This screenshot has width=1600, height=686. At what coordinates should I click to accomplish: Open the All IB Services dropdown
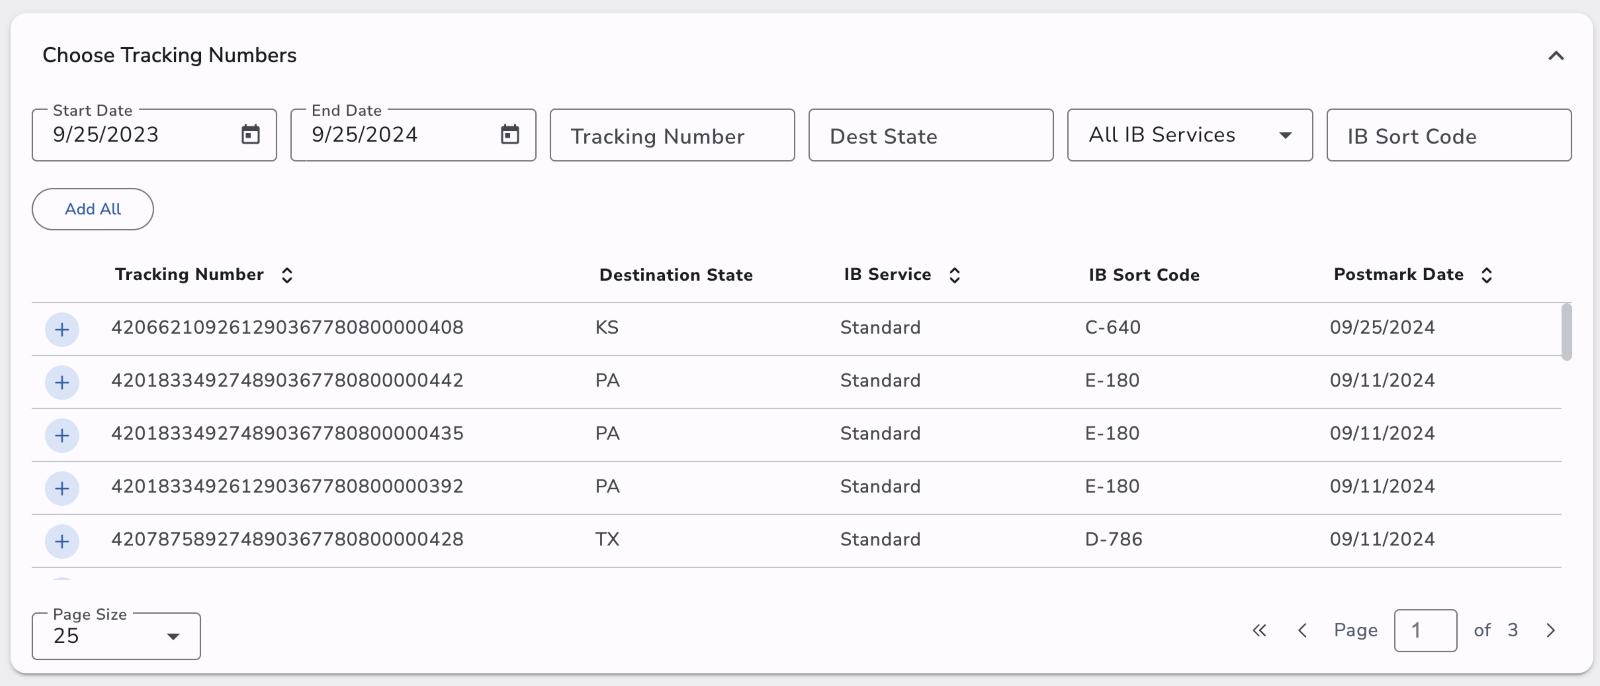tap(1189, 135)
